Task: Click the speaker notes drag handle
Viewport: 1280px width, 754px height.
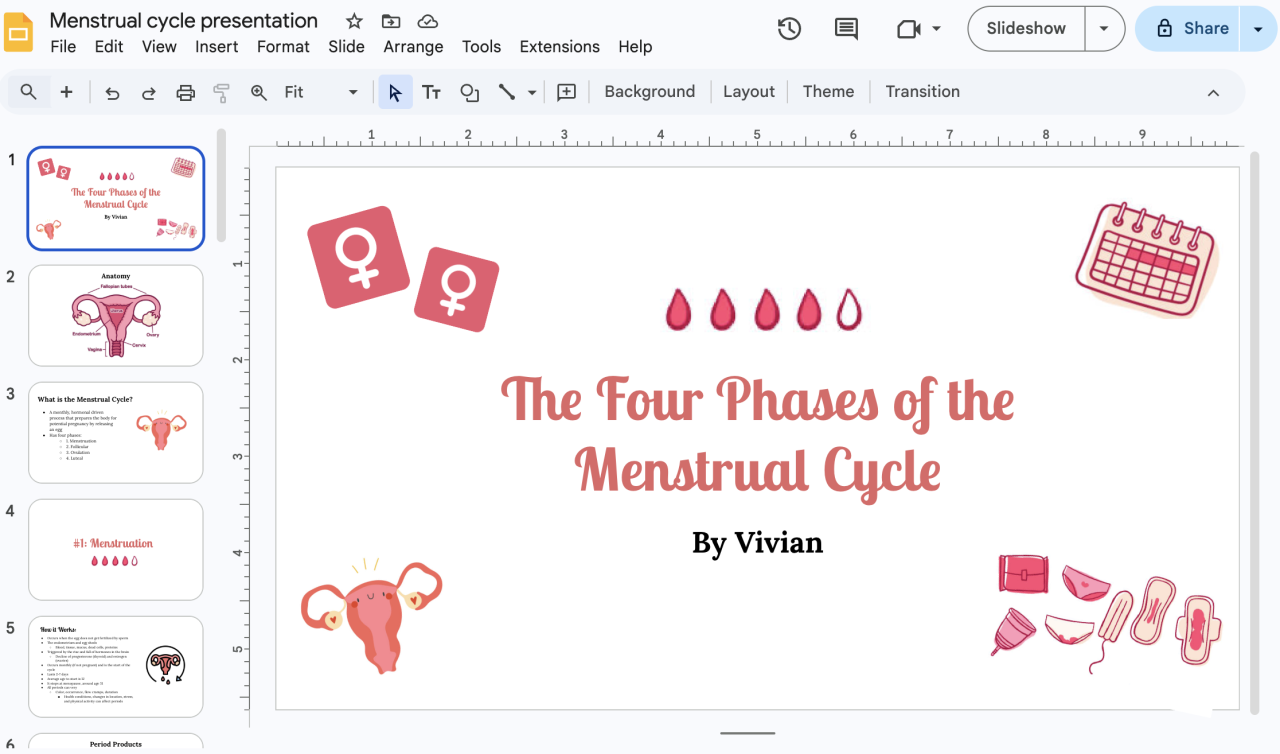Action: (748, 733)
